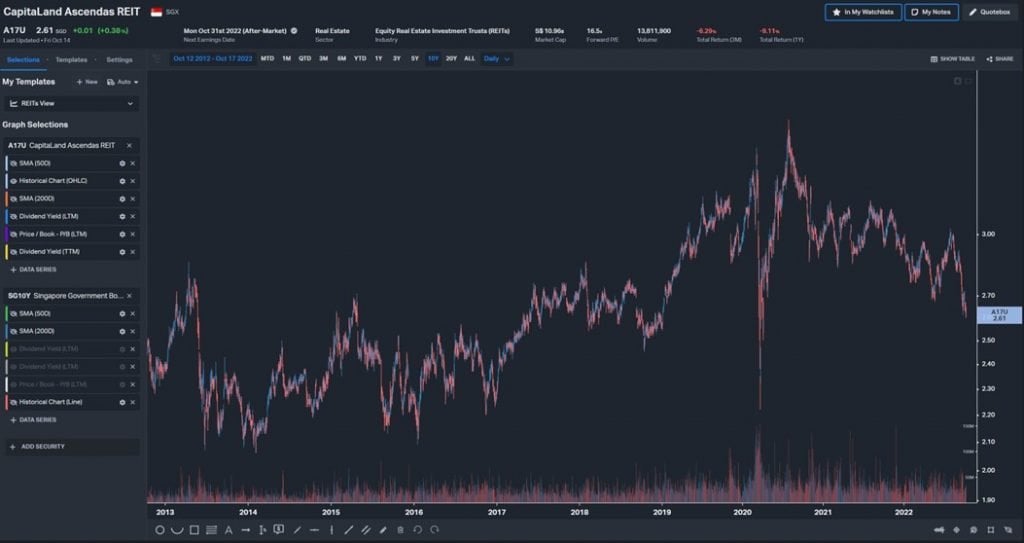Screen dimensions: 1024x543
Task: Select the circle drawing tool
Action: (159, 530)
